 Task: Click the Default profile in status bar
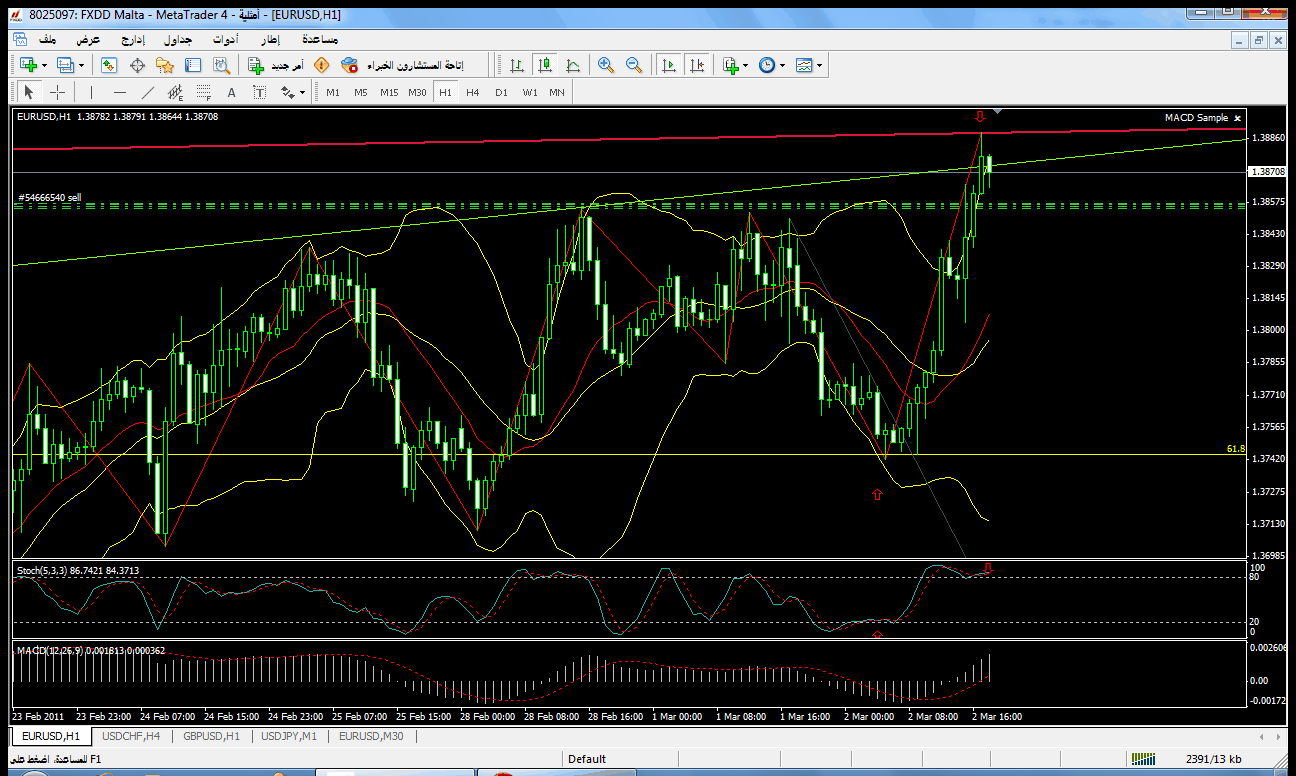587,759
